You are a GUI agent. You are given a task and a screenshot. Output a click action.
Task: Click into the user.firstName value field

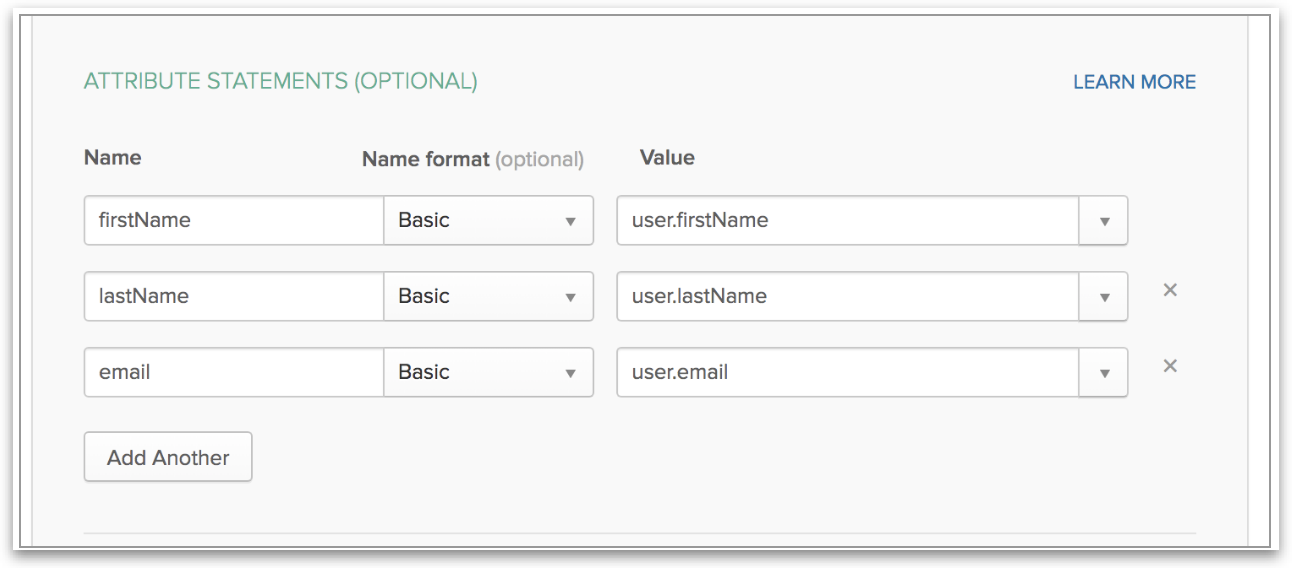[x=848, y=221]
